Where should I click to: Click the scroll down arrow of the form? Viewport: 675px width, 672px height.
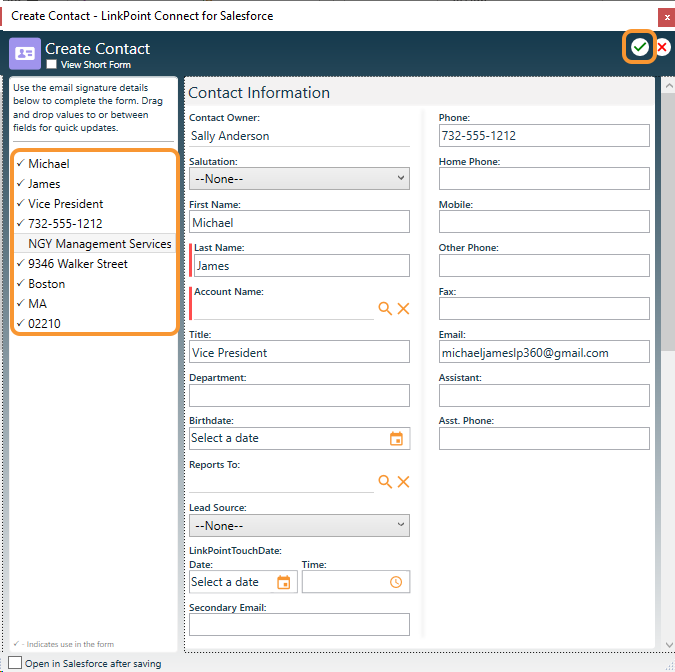pos(669,644)
